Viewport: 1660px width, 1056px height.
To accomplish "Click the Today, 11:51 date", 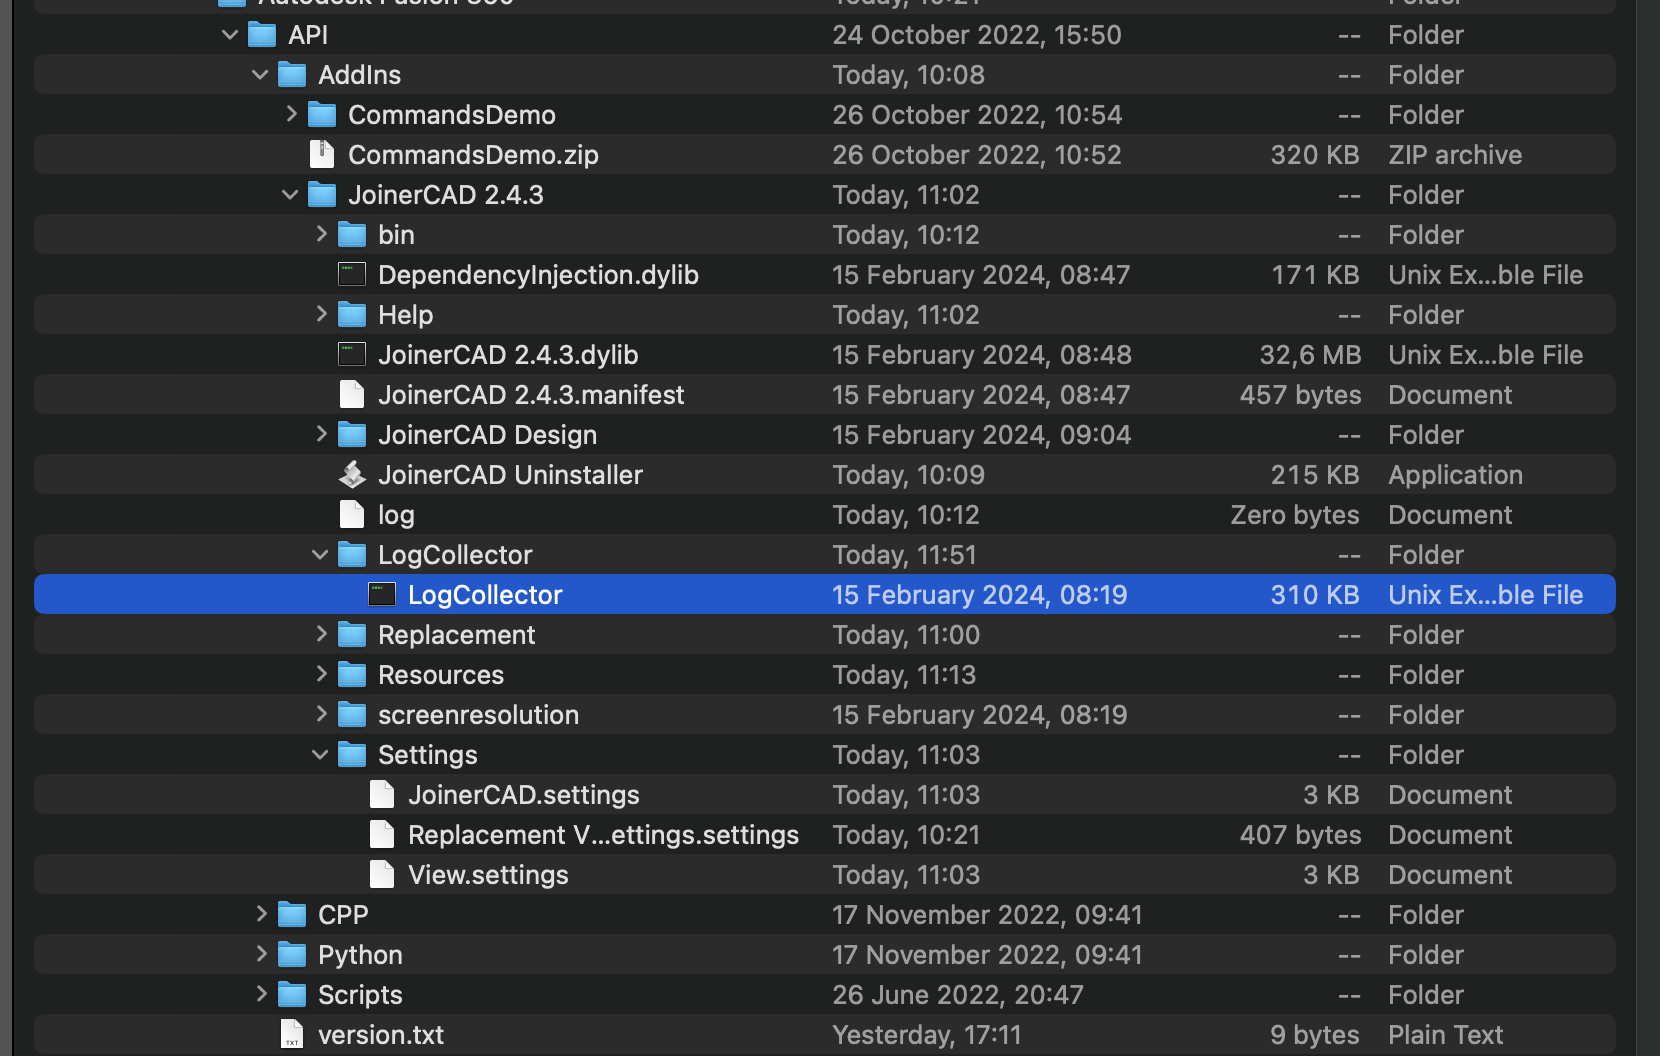I will (x=904, y=555).
